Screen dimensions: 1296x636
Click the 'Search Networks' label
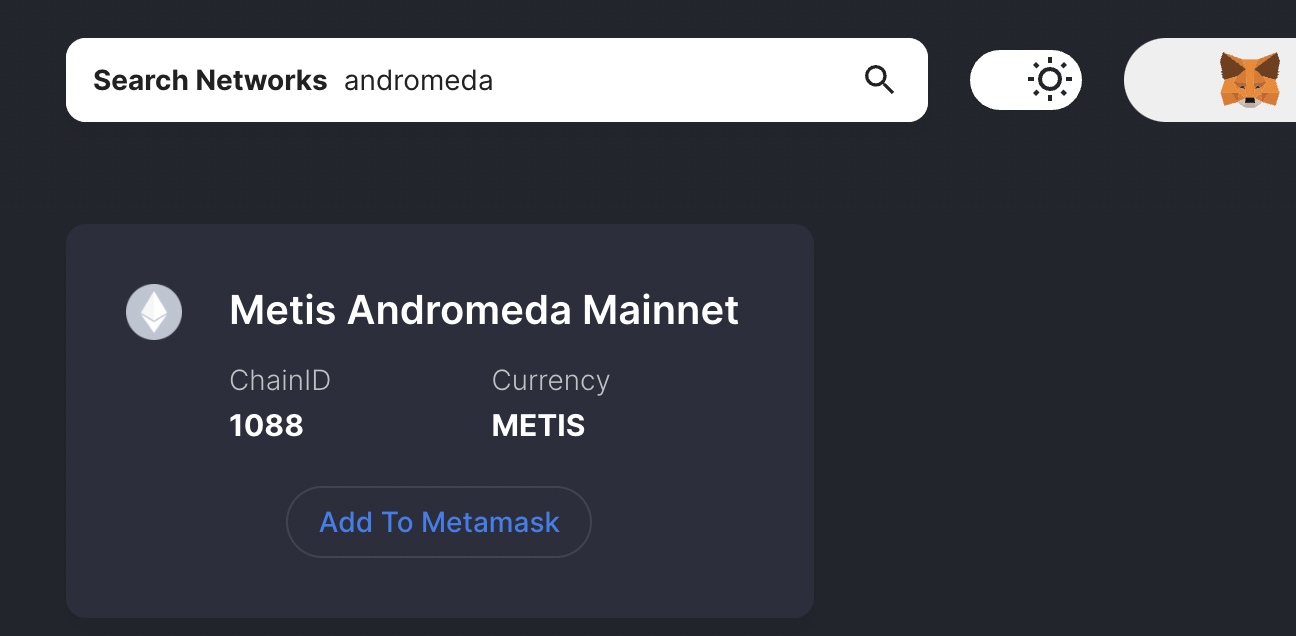[x=210, y=81]
